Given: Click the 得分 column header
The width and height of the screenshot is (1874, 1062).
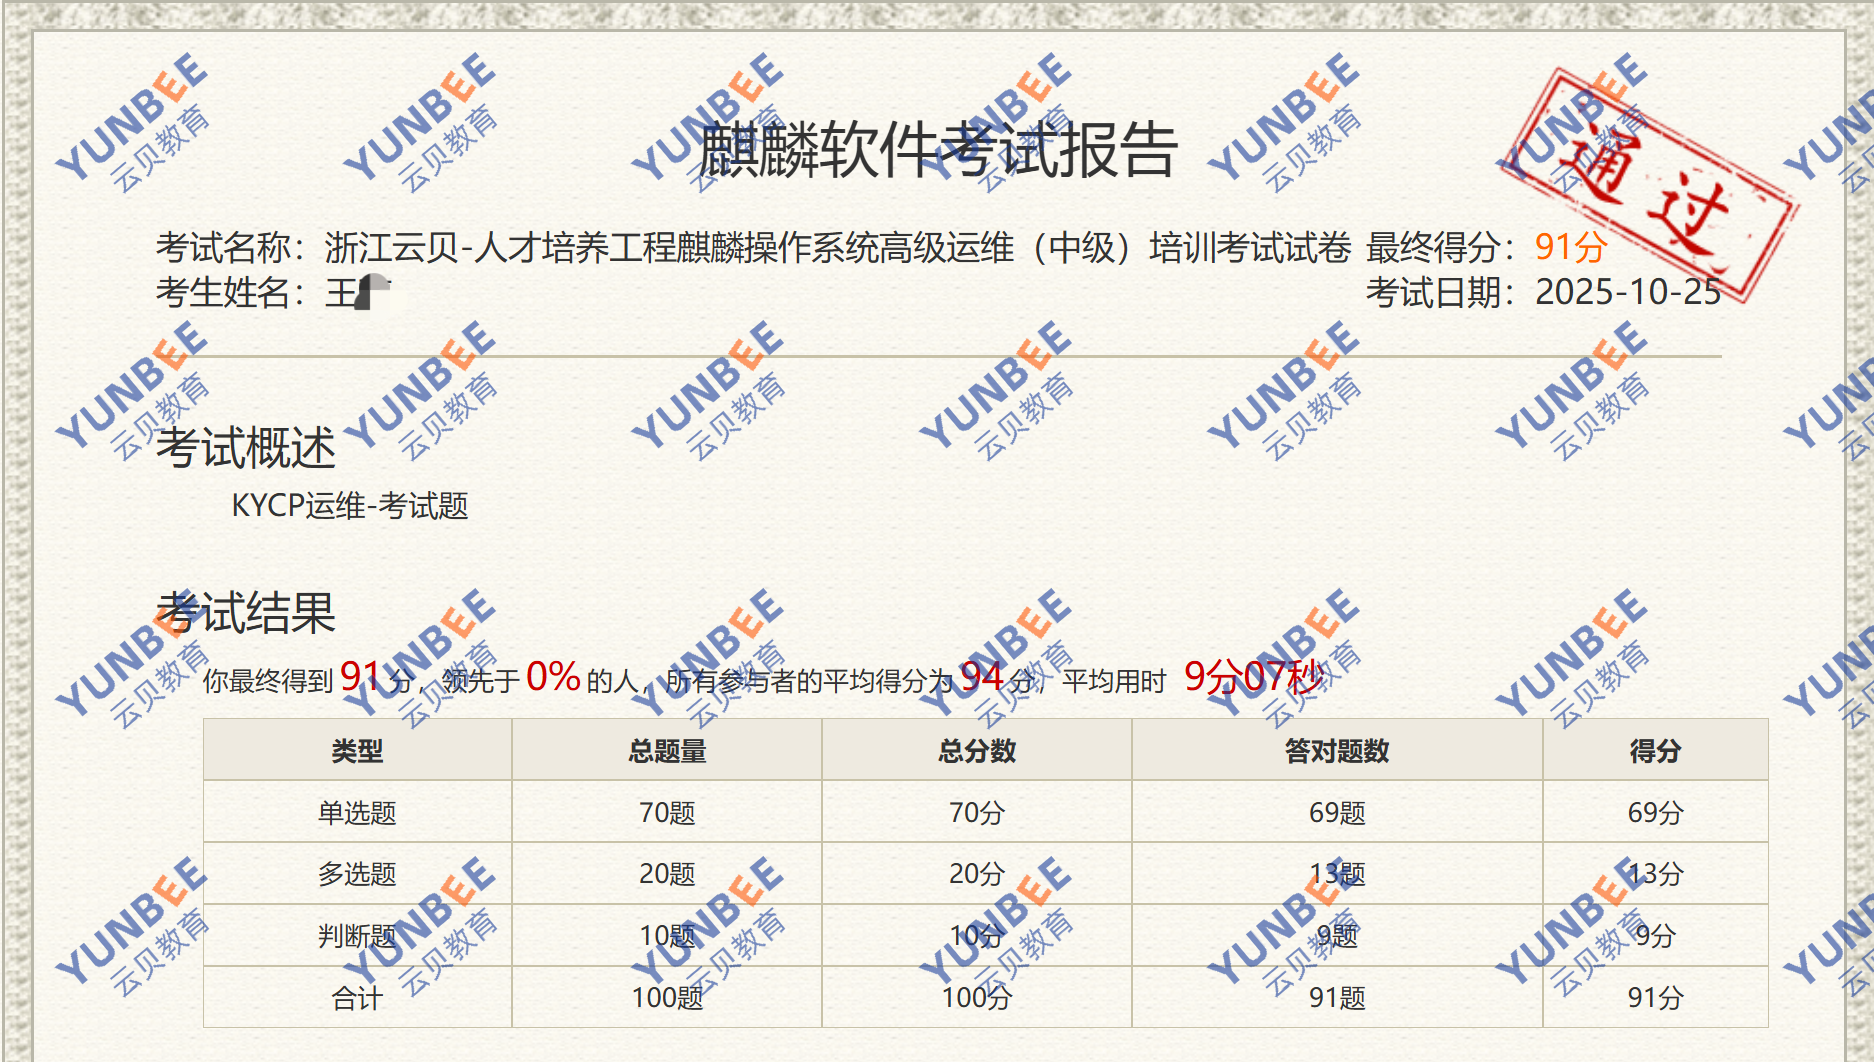Looking at the screenshot, I should click(x=1655, y=751).
